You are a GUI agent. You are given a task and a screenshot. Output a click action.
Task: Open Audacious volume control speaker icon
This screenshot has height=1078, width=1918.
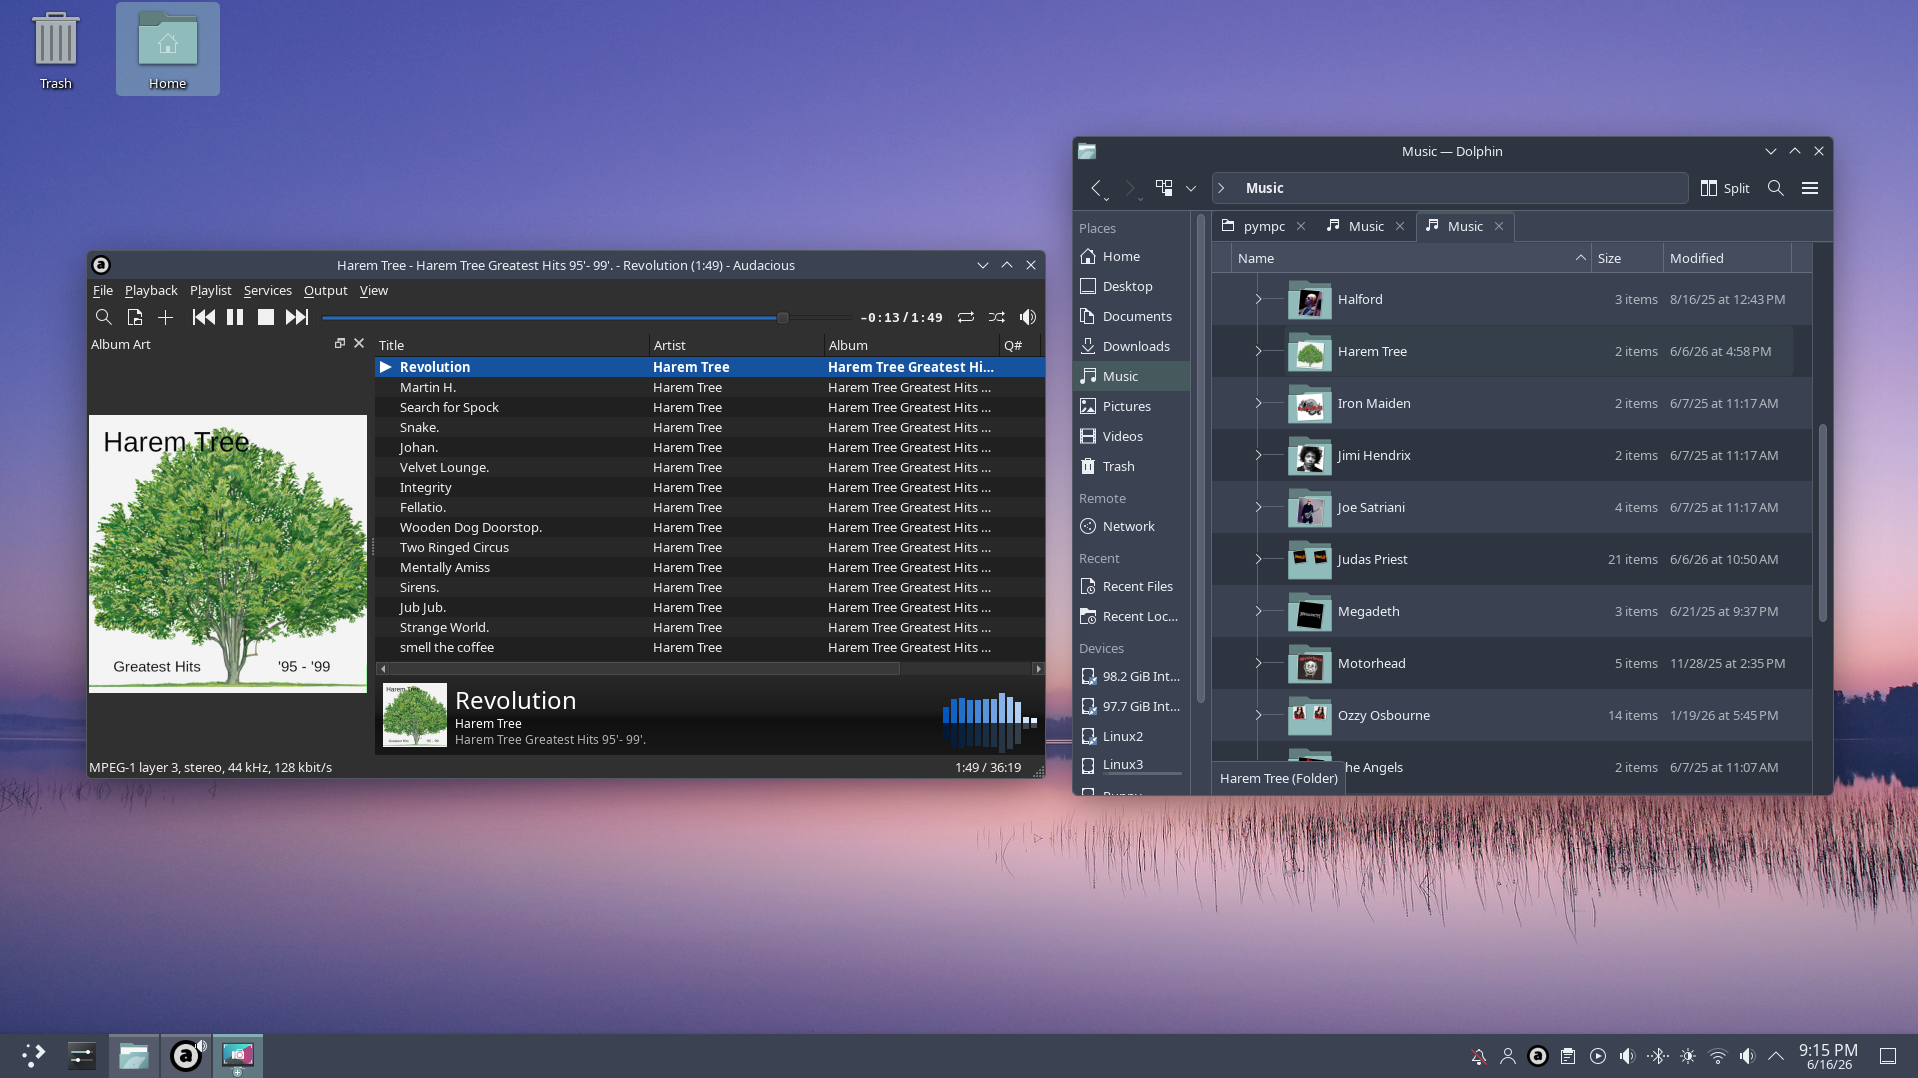click(1028, 317)
